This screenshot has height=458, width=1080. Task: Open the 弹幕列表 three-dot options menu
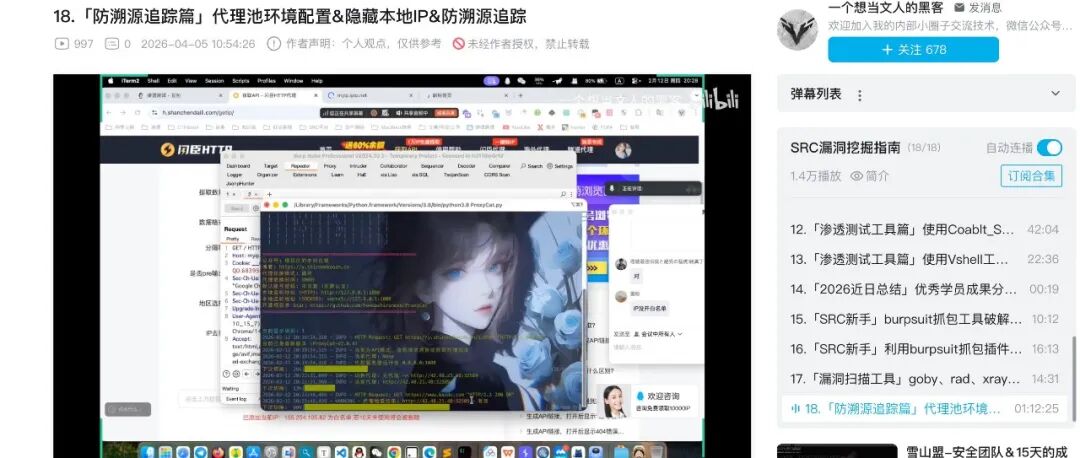[x=859, y=94]
